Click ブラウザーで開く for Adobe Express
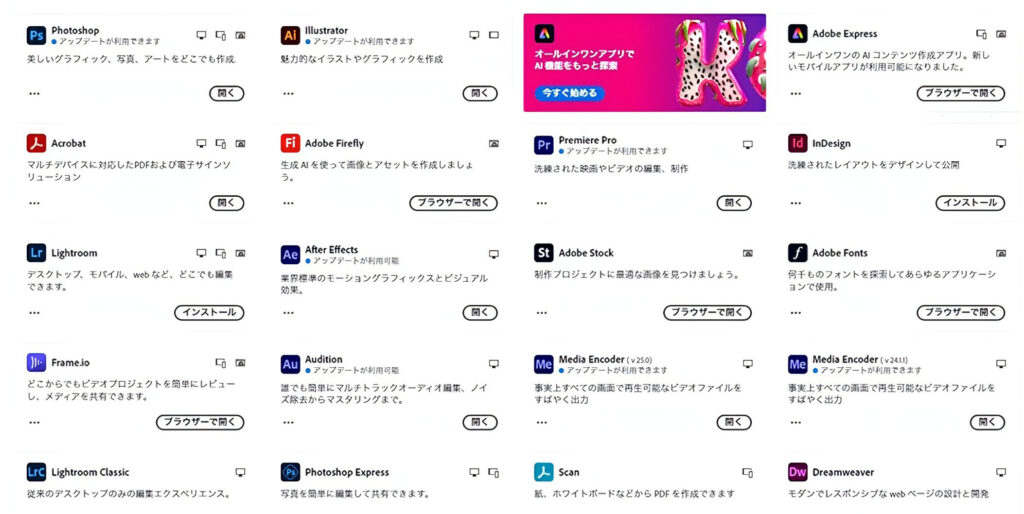This screenshot has height=514, width=1024. (961, 93)
